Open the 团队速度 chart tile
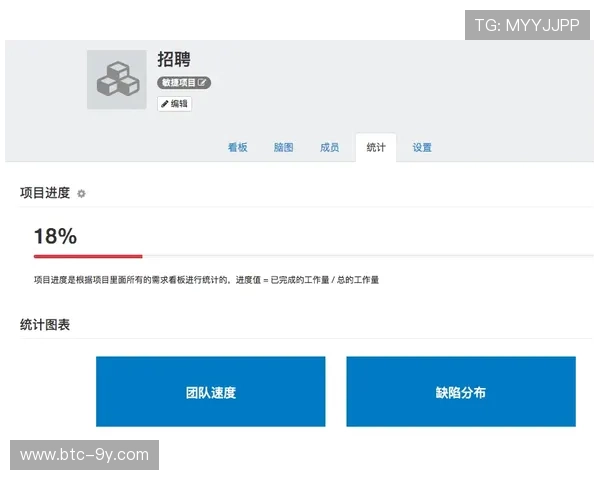The height and width of the screenshot is (480, 600). tap(210, 392)
